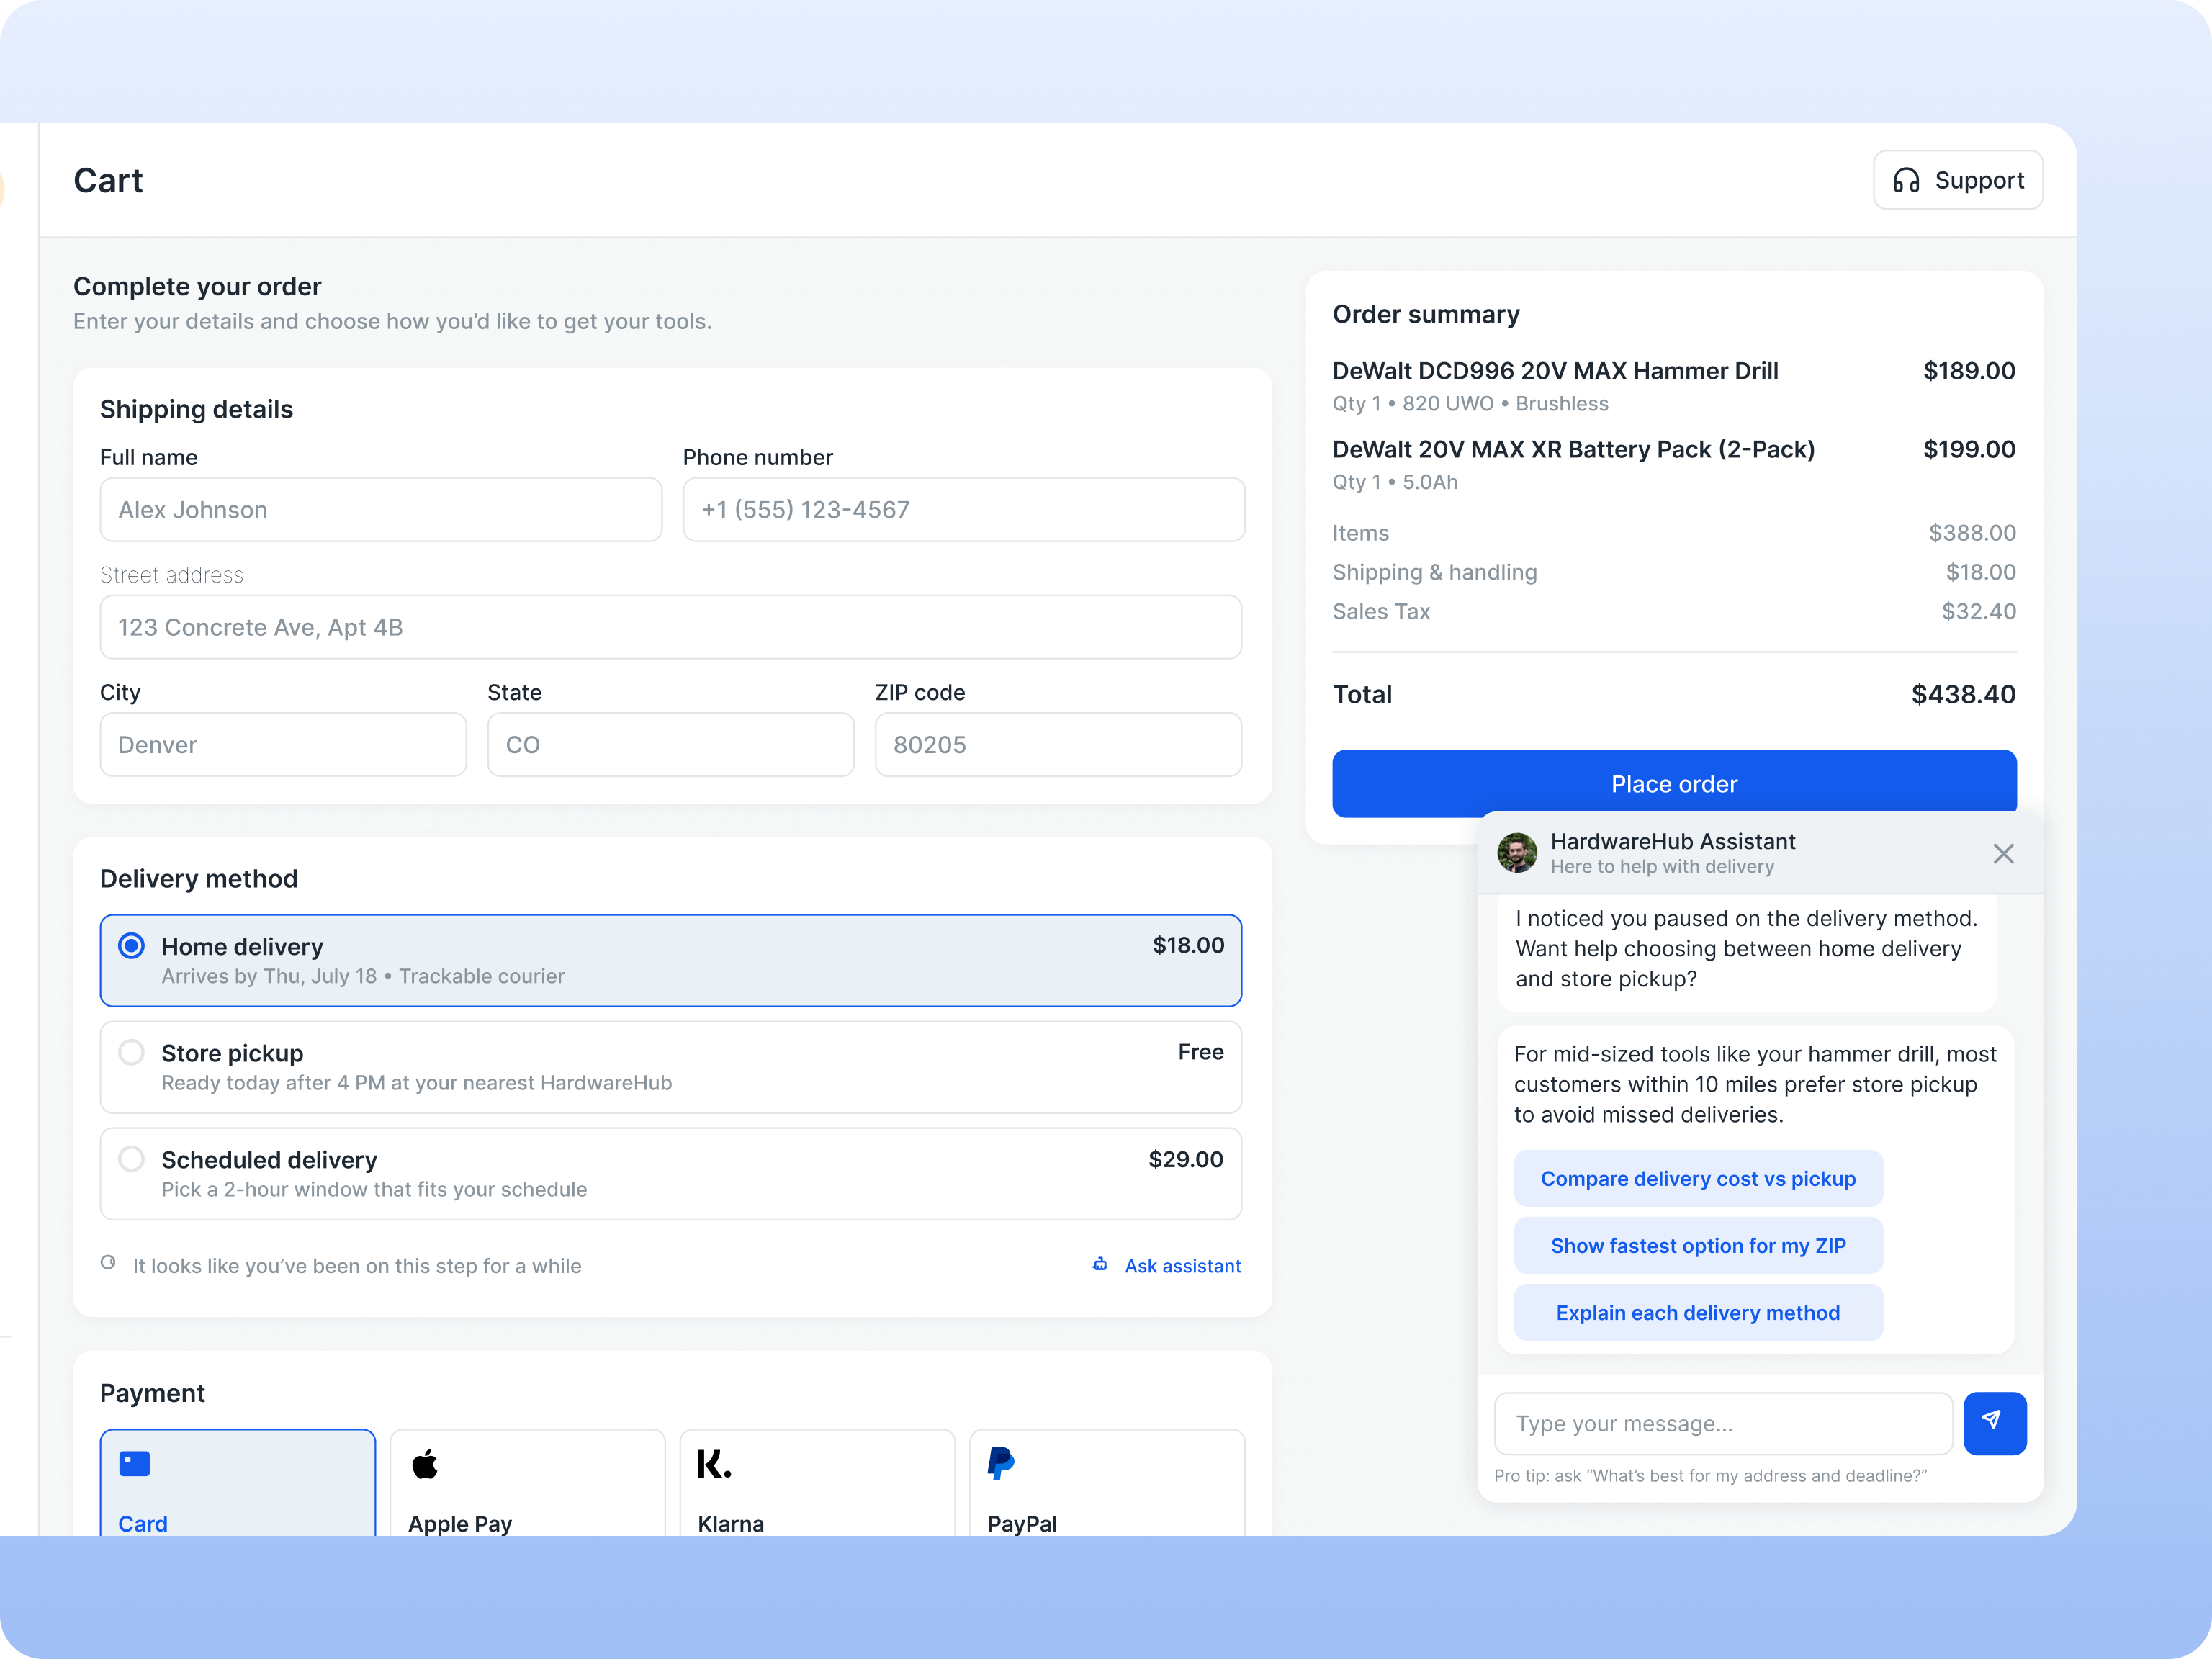Click the robot icon beside Ask assistant

[1100, 1265]
